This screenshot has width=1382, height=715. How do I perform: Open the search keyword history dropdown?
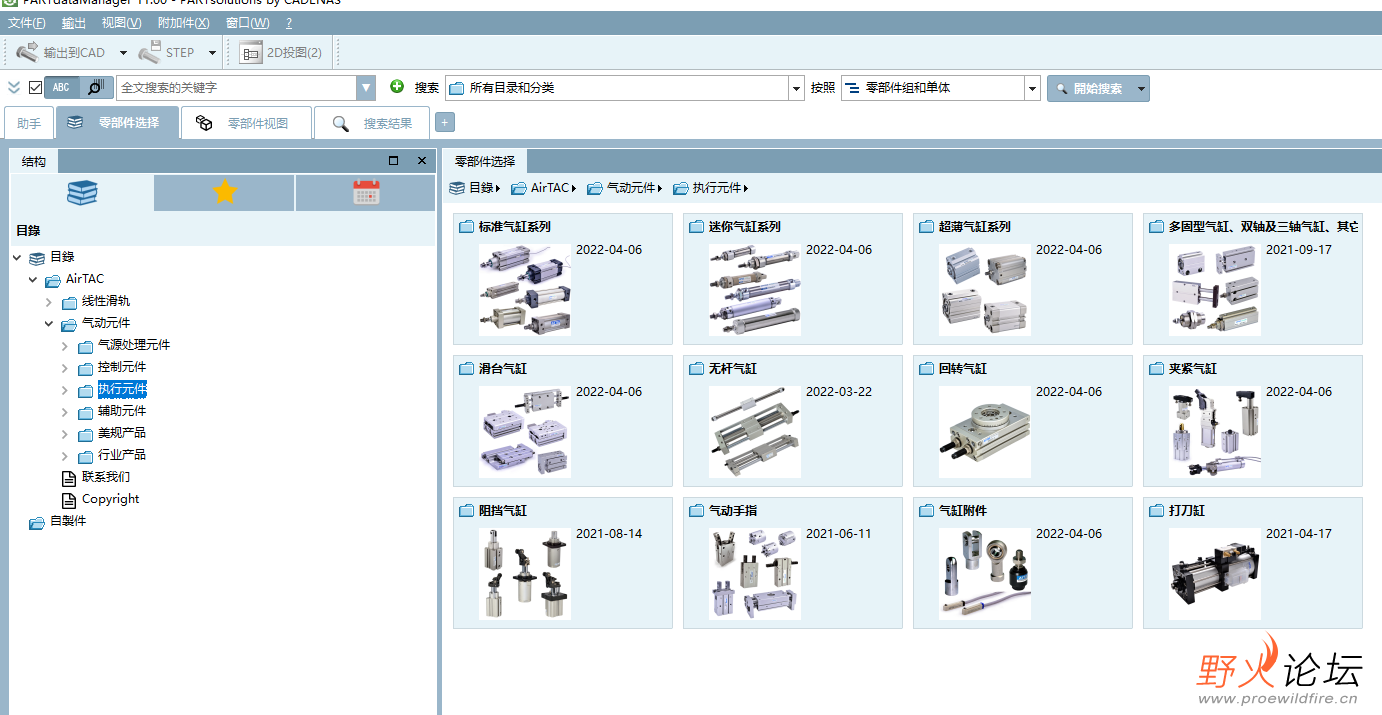[366, 88]
